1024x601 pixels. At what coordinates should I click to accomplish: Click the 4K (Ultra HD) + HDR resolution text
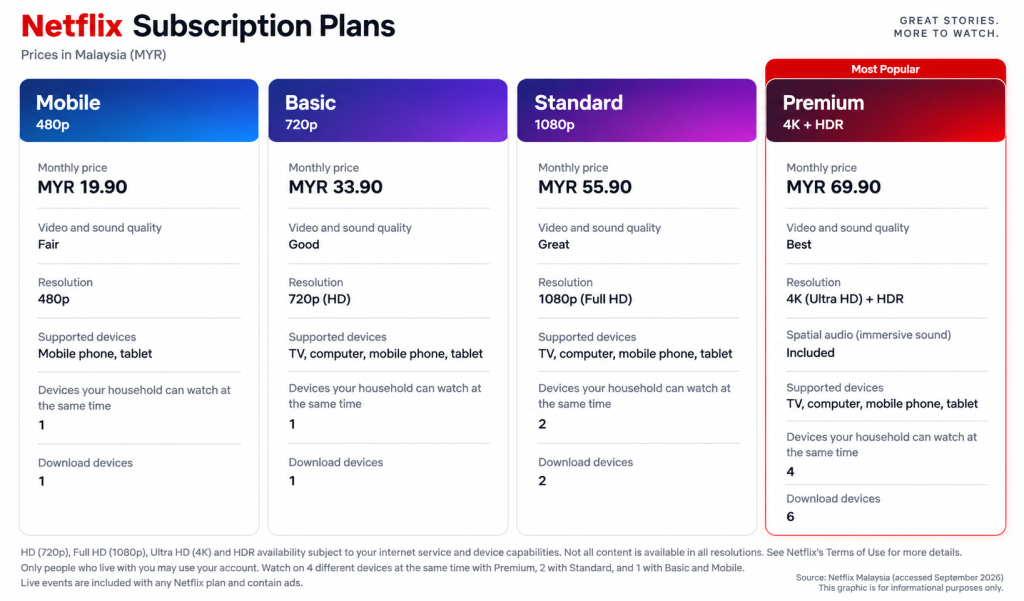point(845,299)
